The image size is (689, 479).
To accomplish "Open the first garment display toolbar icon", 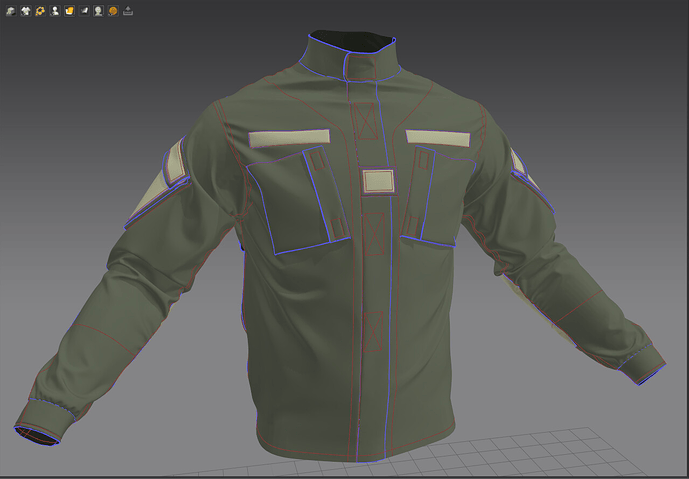I will (11, 11).
